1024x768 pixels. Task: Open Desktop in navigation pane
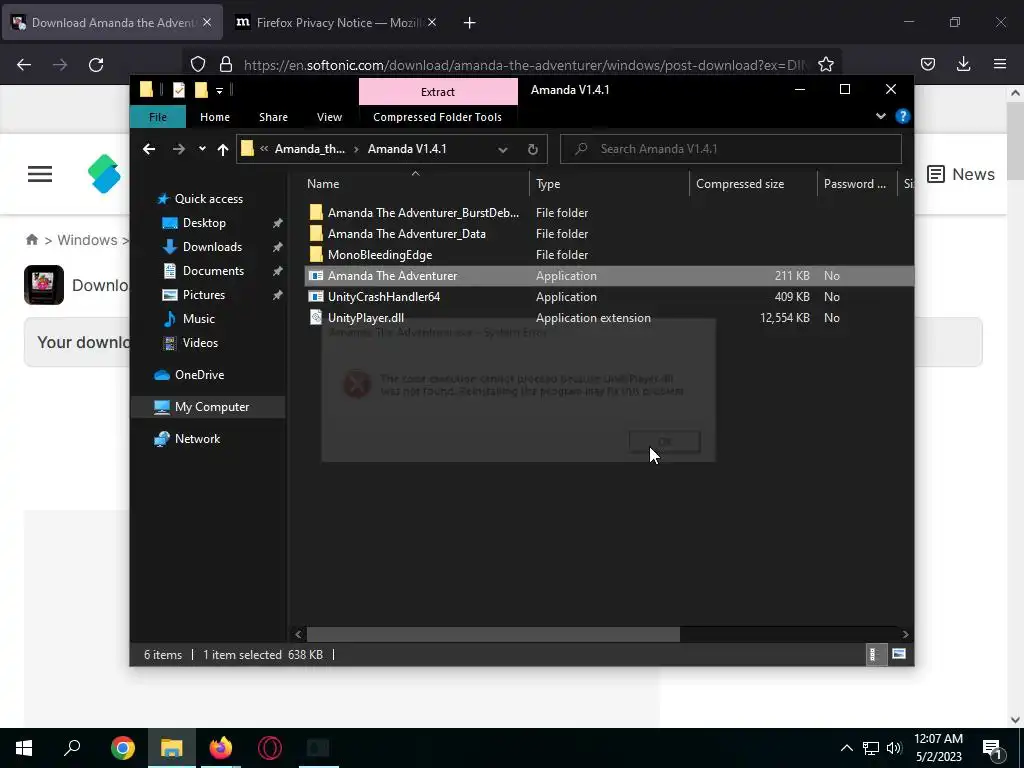pyautogui.click(x=204, y=223)
